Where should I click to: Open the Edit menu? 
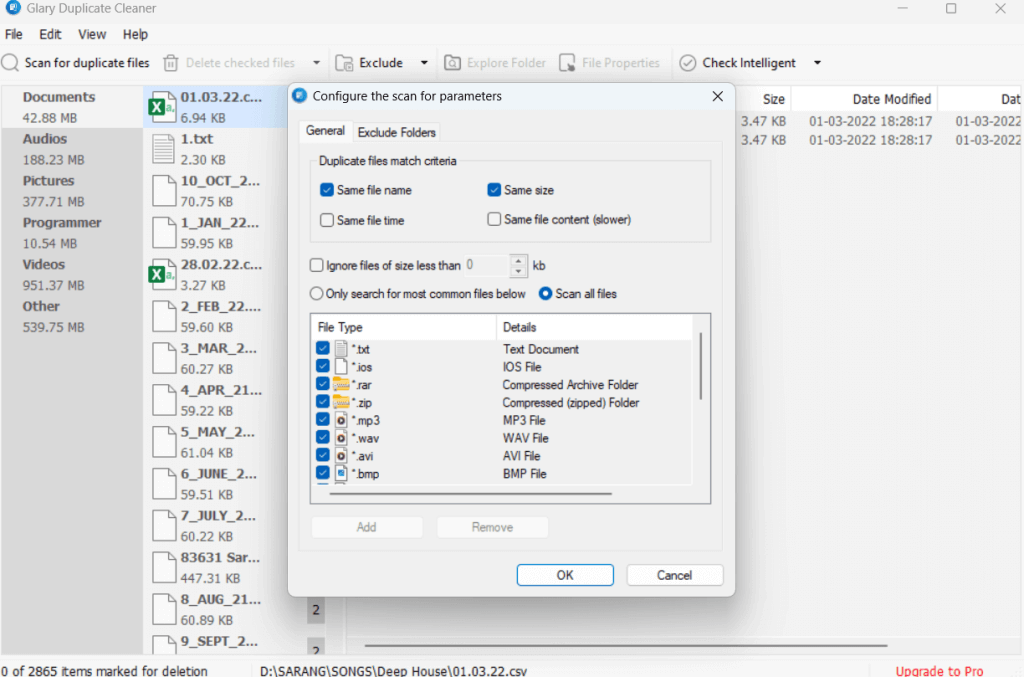point(50,34)
